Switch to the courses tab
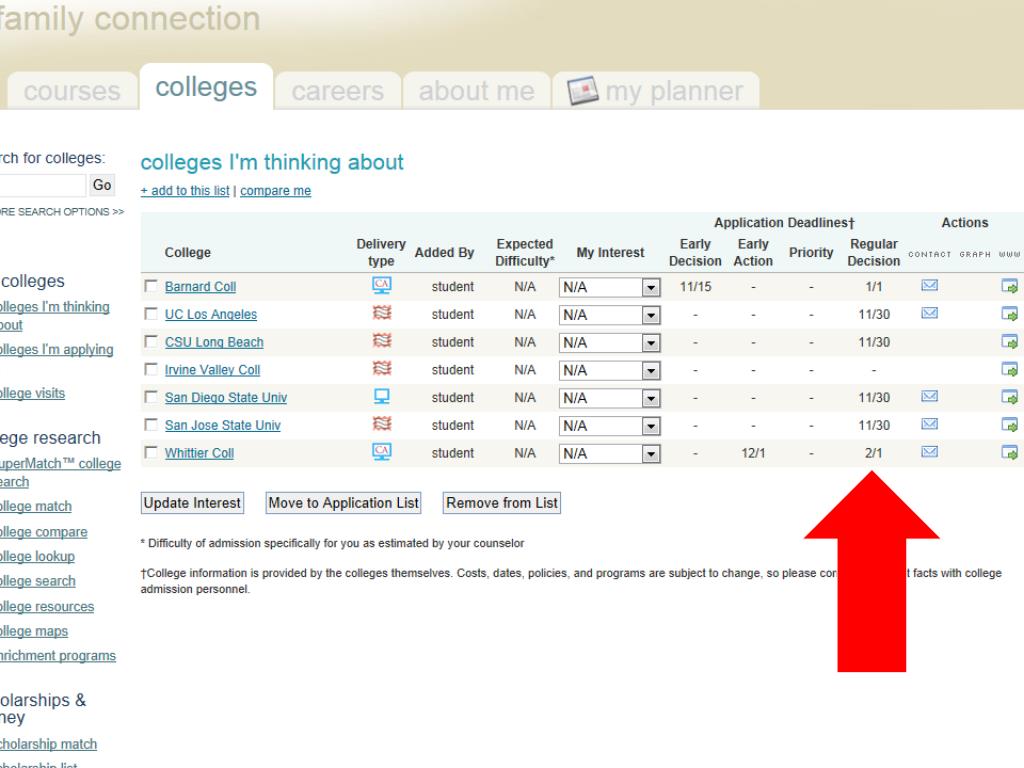The width and height of the screenshot is (1024, 768). 72,91
